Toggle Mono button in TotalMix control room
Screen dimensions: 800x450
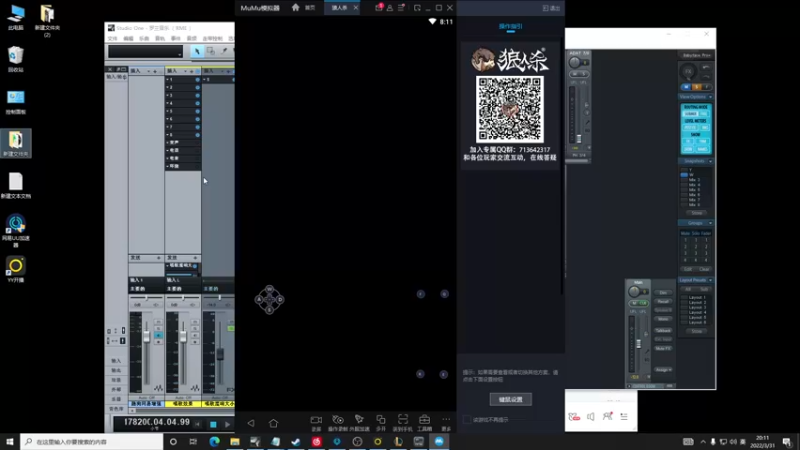663,319
